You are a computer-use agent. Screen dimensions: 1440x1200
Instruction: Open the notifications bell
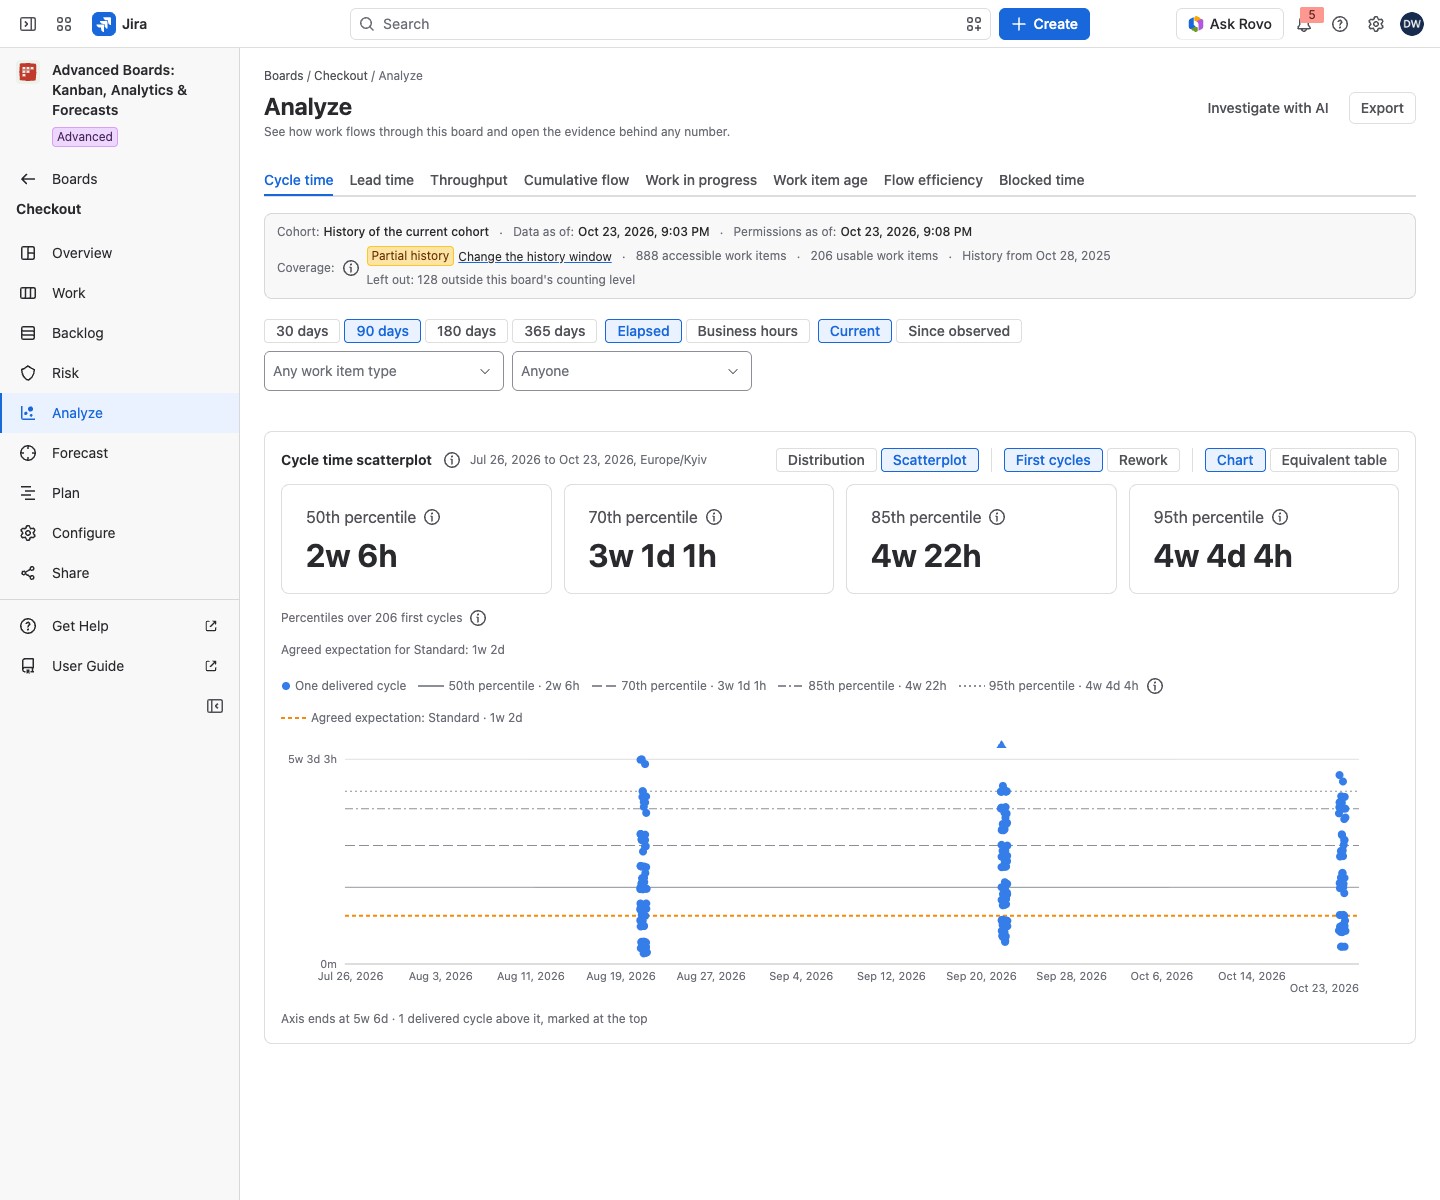[1304, 24]
